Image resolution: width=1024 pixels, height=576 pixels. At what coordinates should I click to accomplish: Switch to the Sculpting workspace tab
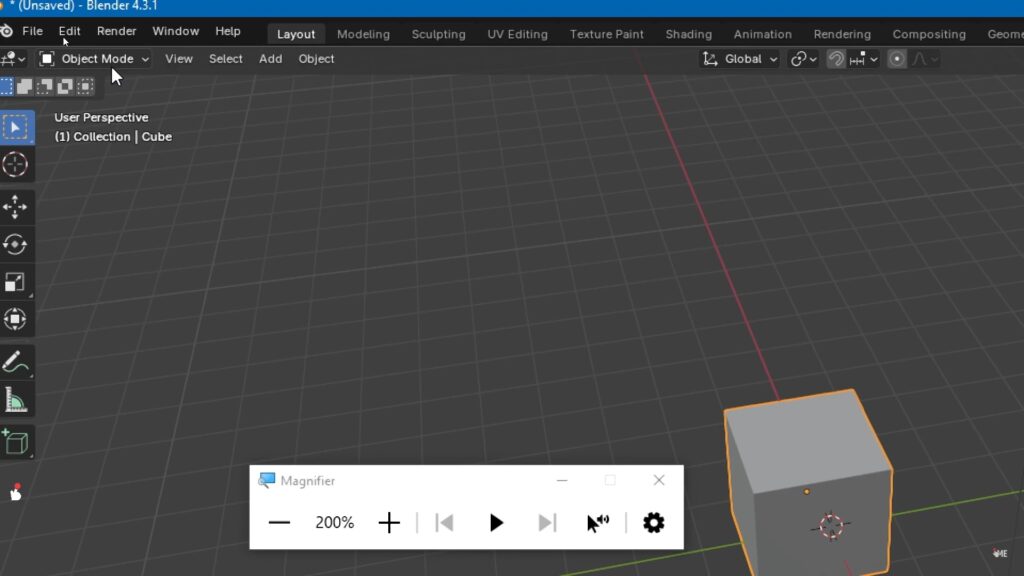tap(438, 34)
